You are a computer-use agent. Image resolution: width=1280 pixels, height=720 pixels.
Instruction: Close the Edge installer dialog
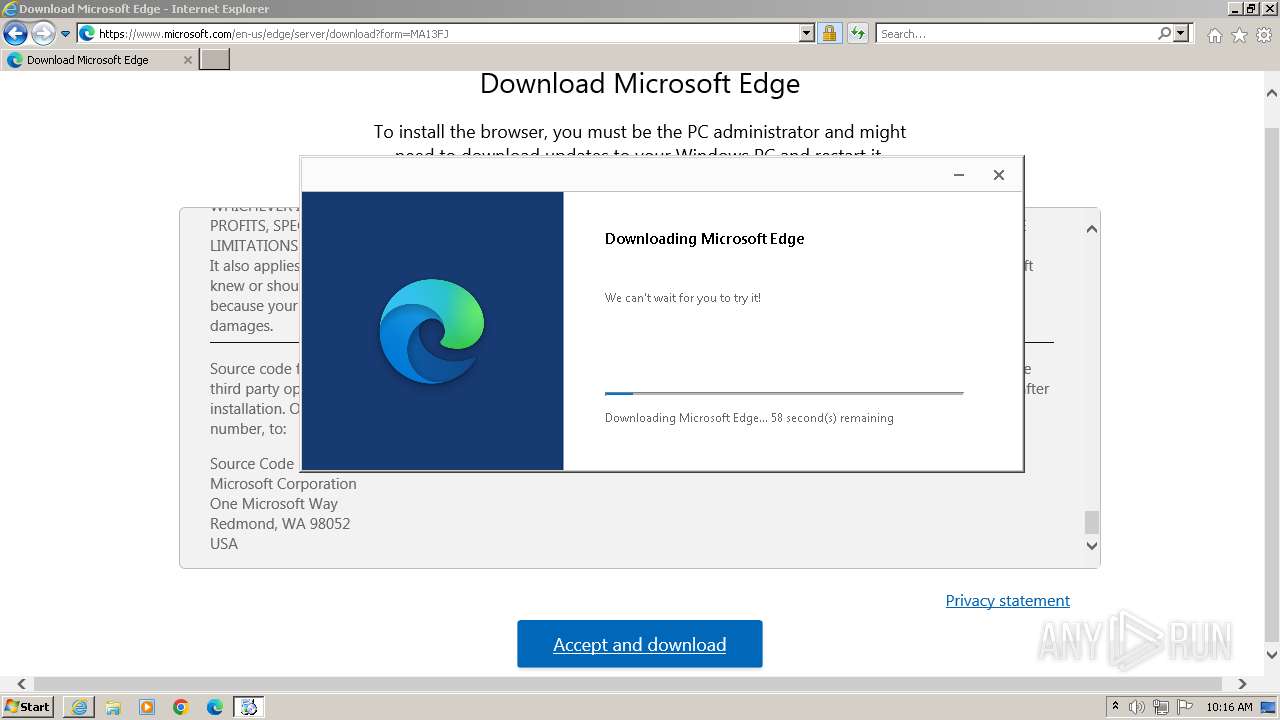point(998,175)
